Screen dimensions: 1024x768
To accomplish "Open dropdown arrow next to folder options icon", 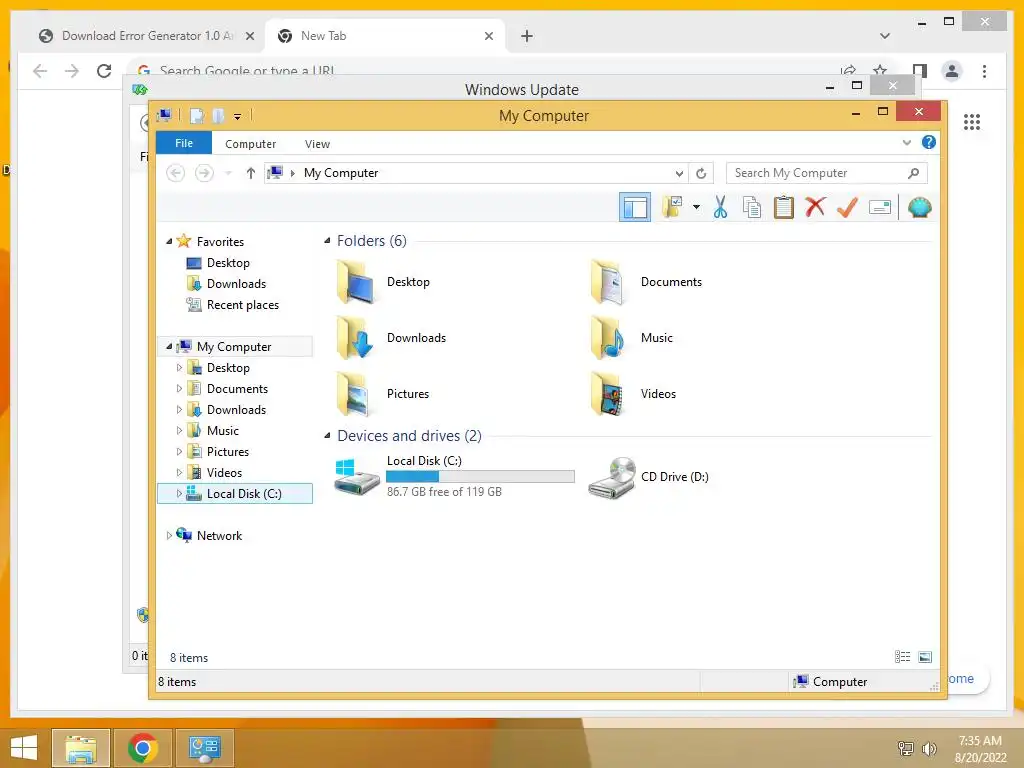I will (696, 208).
